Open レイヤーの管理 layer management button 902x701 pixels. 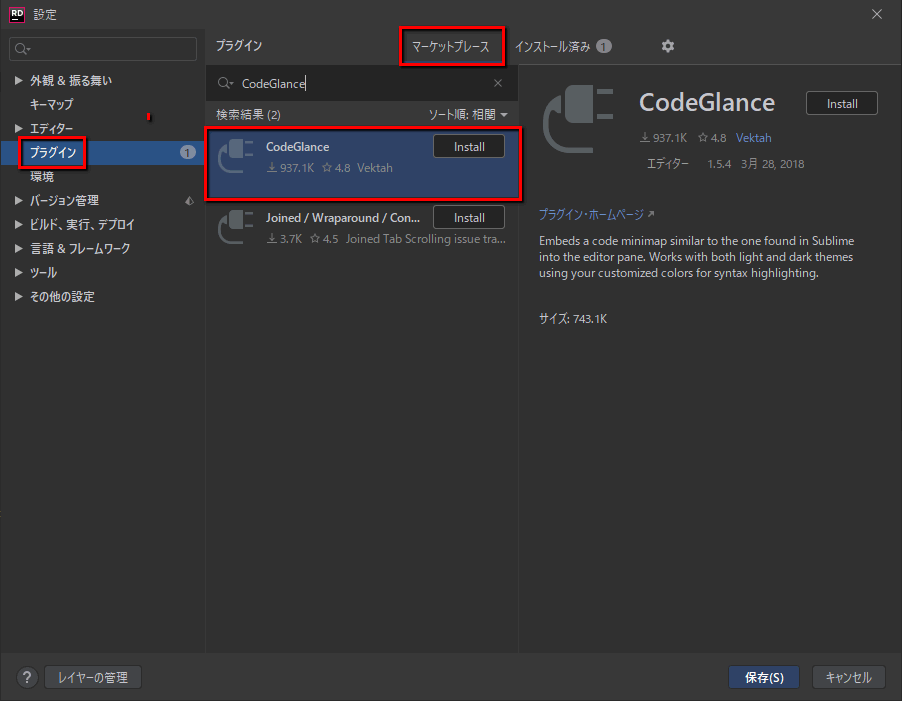93,677
